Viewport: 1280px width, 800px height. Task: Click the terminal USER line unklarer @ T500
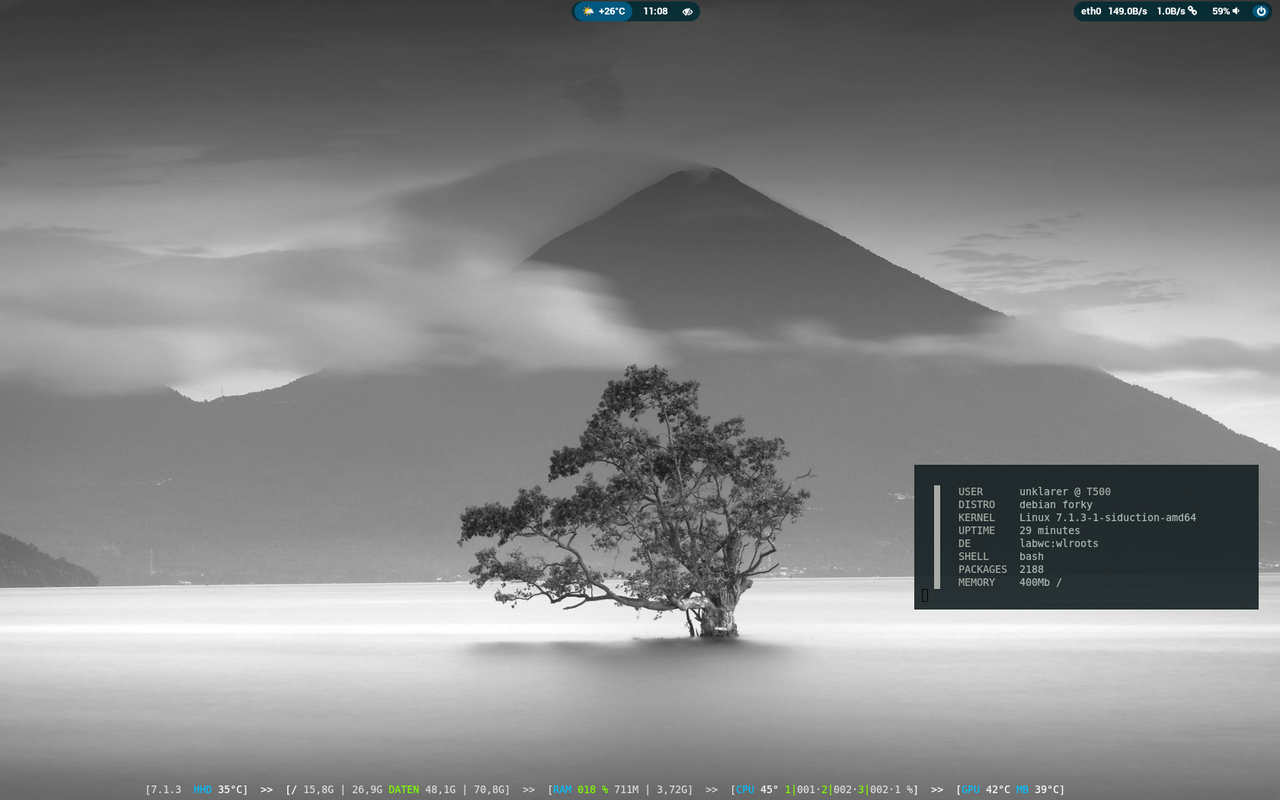[1034, 492]
